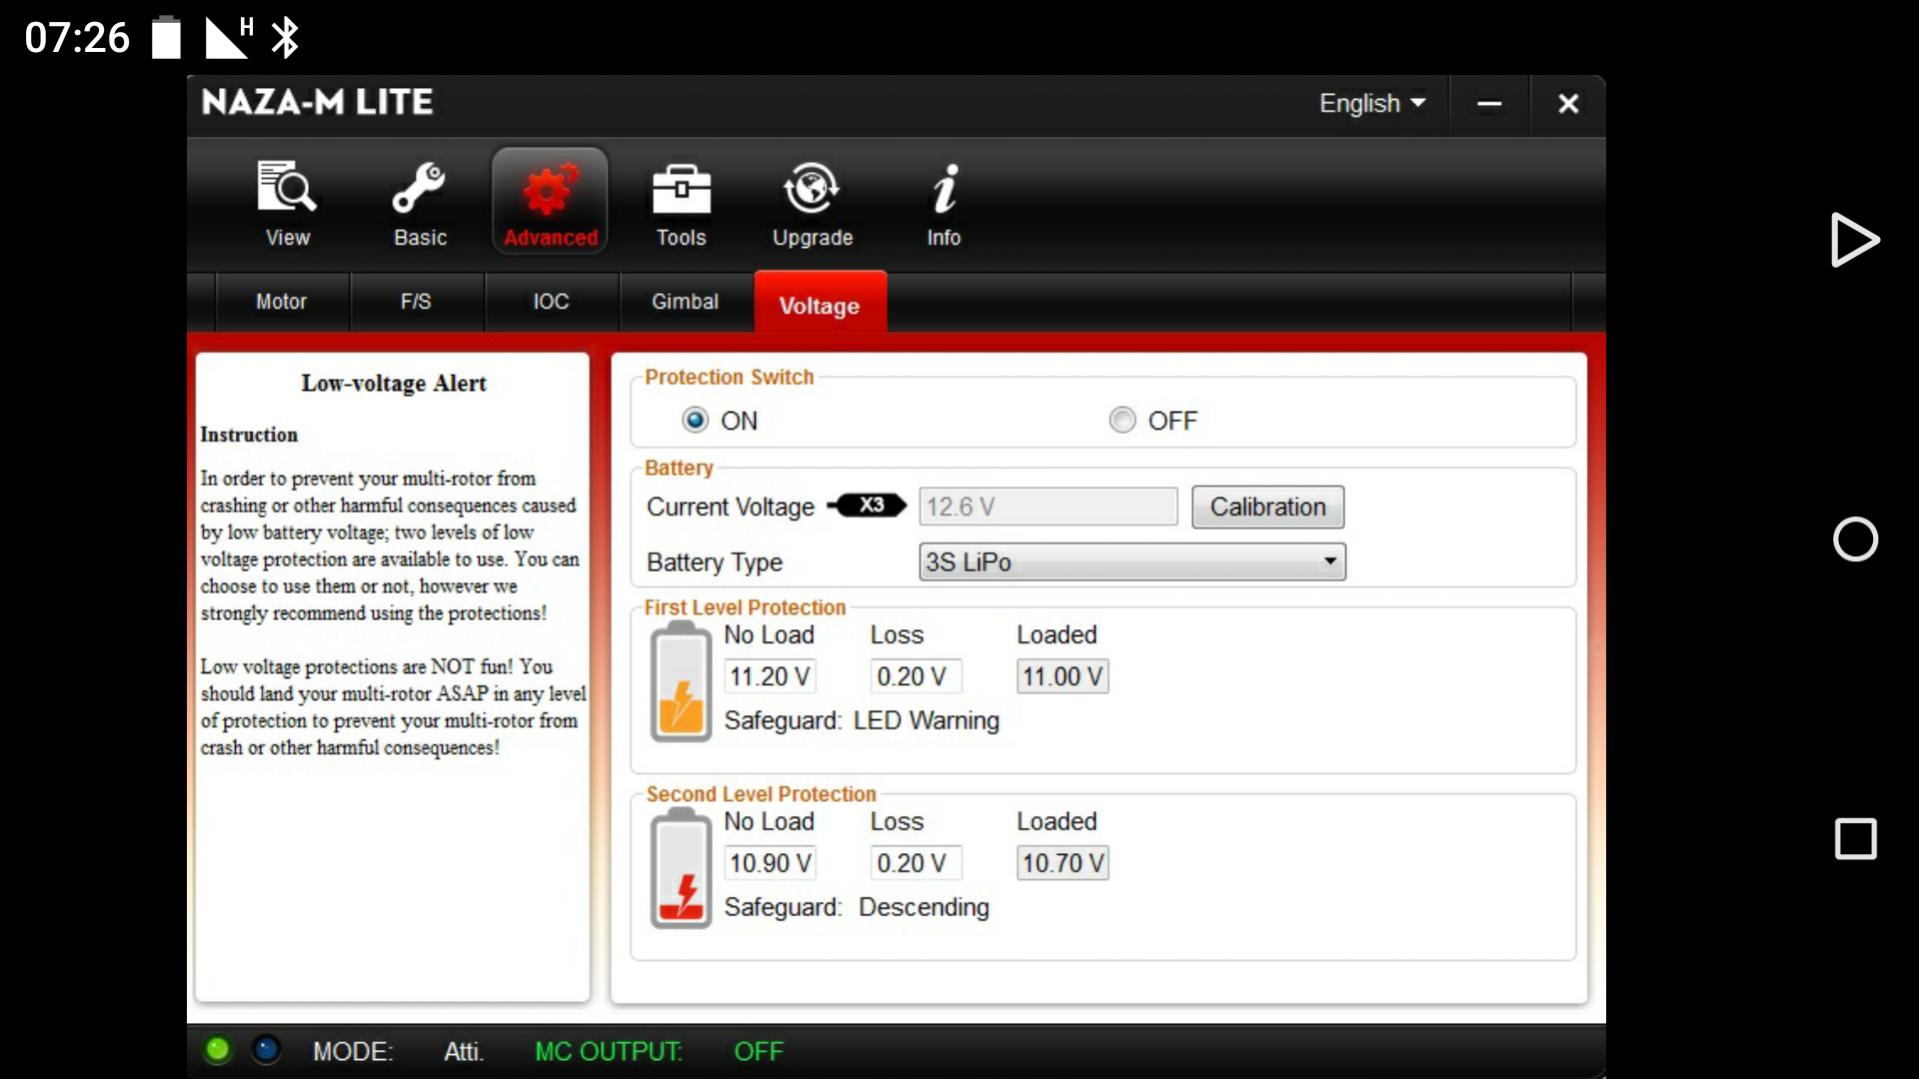Edit Second Level No Load 10.90 V
This screenshot has width=1919, height=1079.
pyautogui.click(x=769, y=863)
